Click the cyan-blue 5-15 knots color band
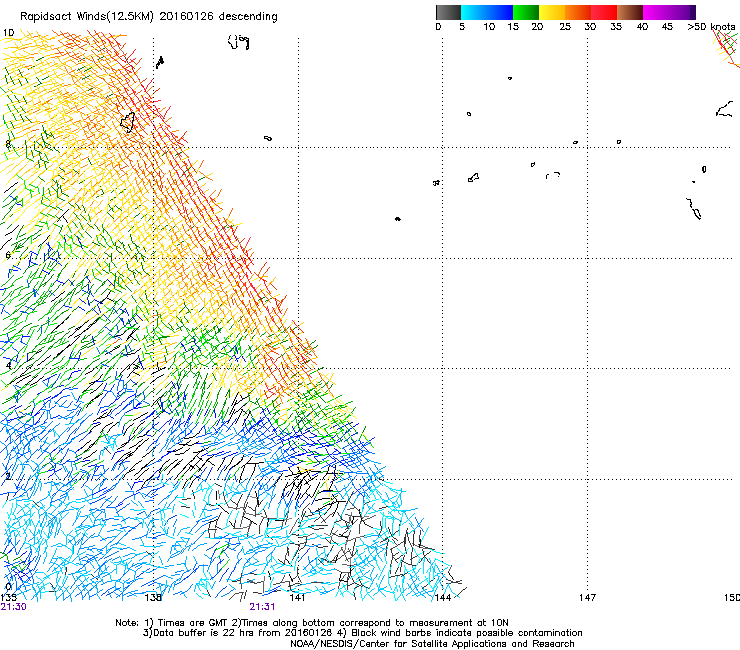This screenshot has width=740, height=650. 487,12
